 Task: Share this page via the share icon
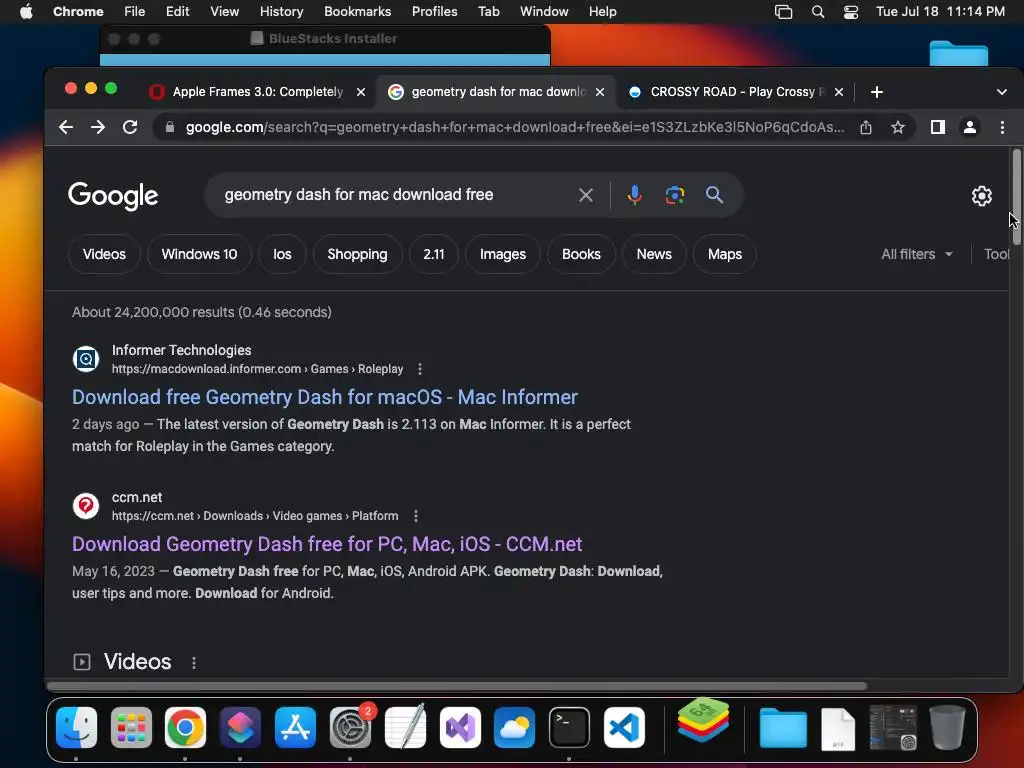tap(866, 127)
